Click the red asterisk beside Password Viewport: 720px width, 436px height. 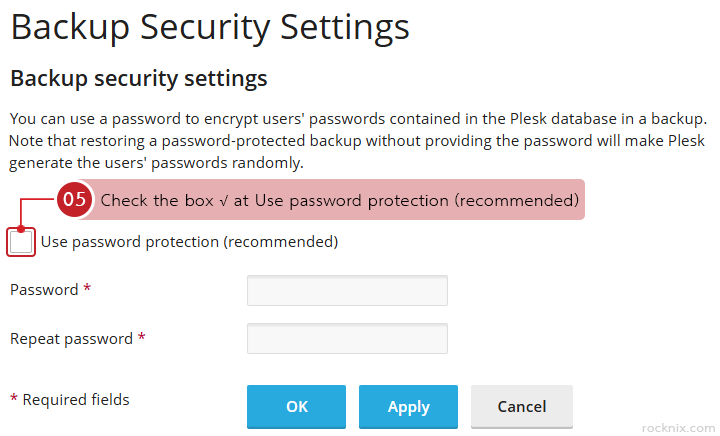[87, 290]
